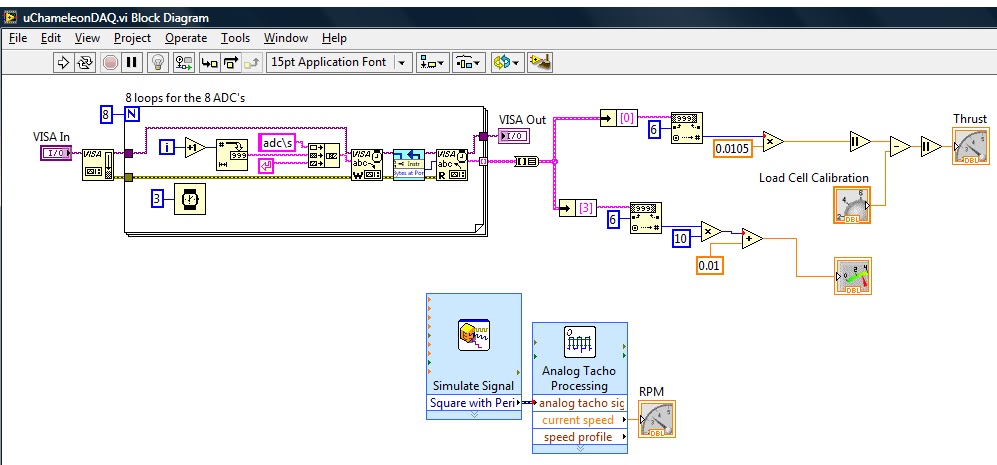
Task: Select the VISA Read node
Action: 451,165
